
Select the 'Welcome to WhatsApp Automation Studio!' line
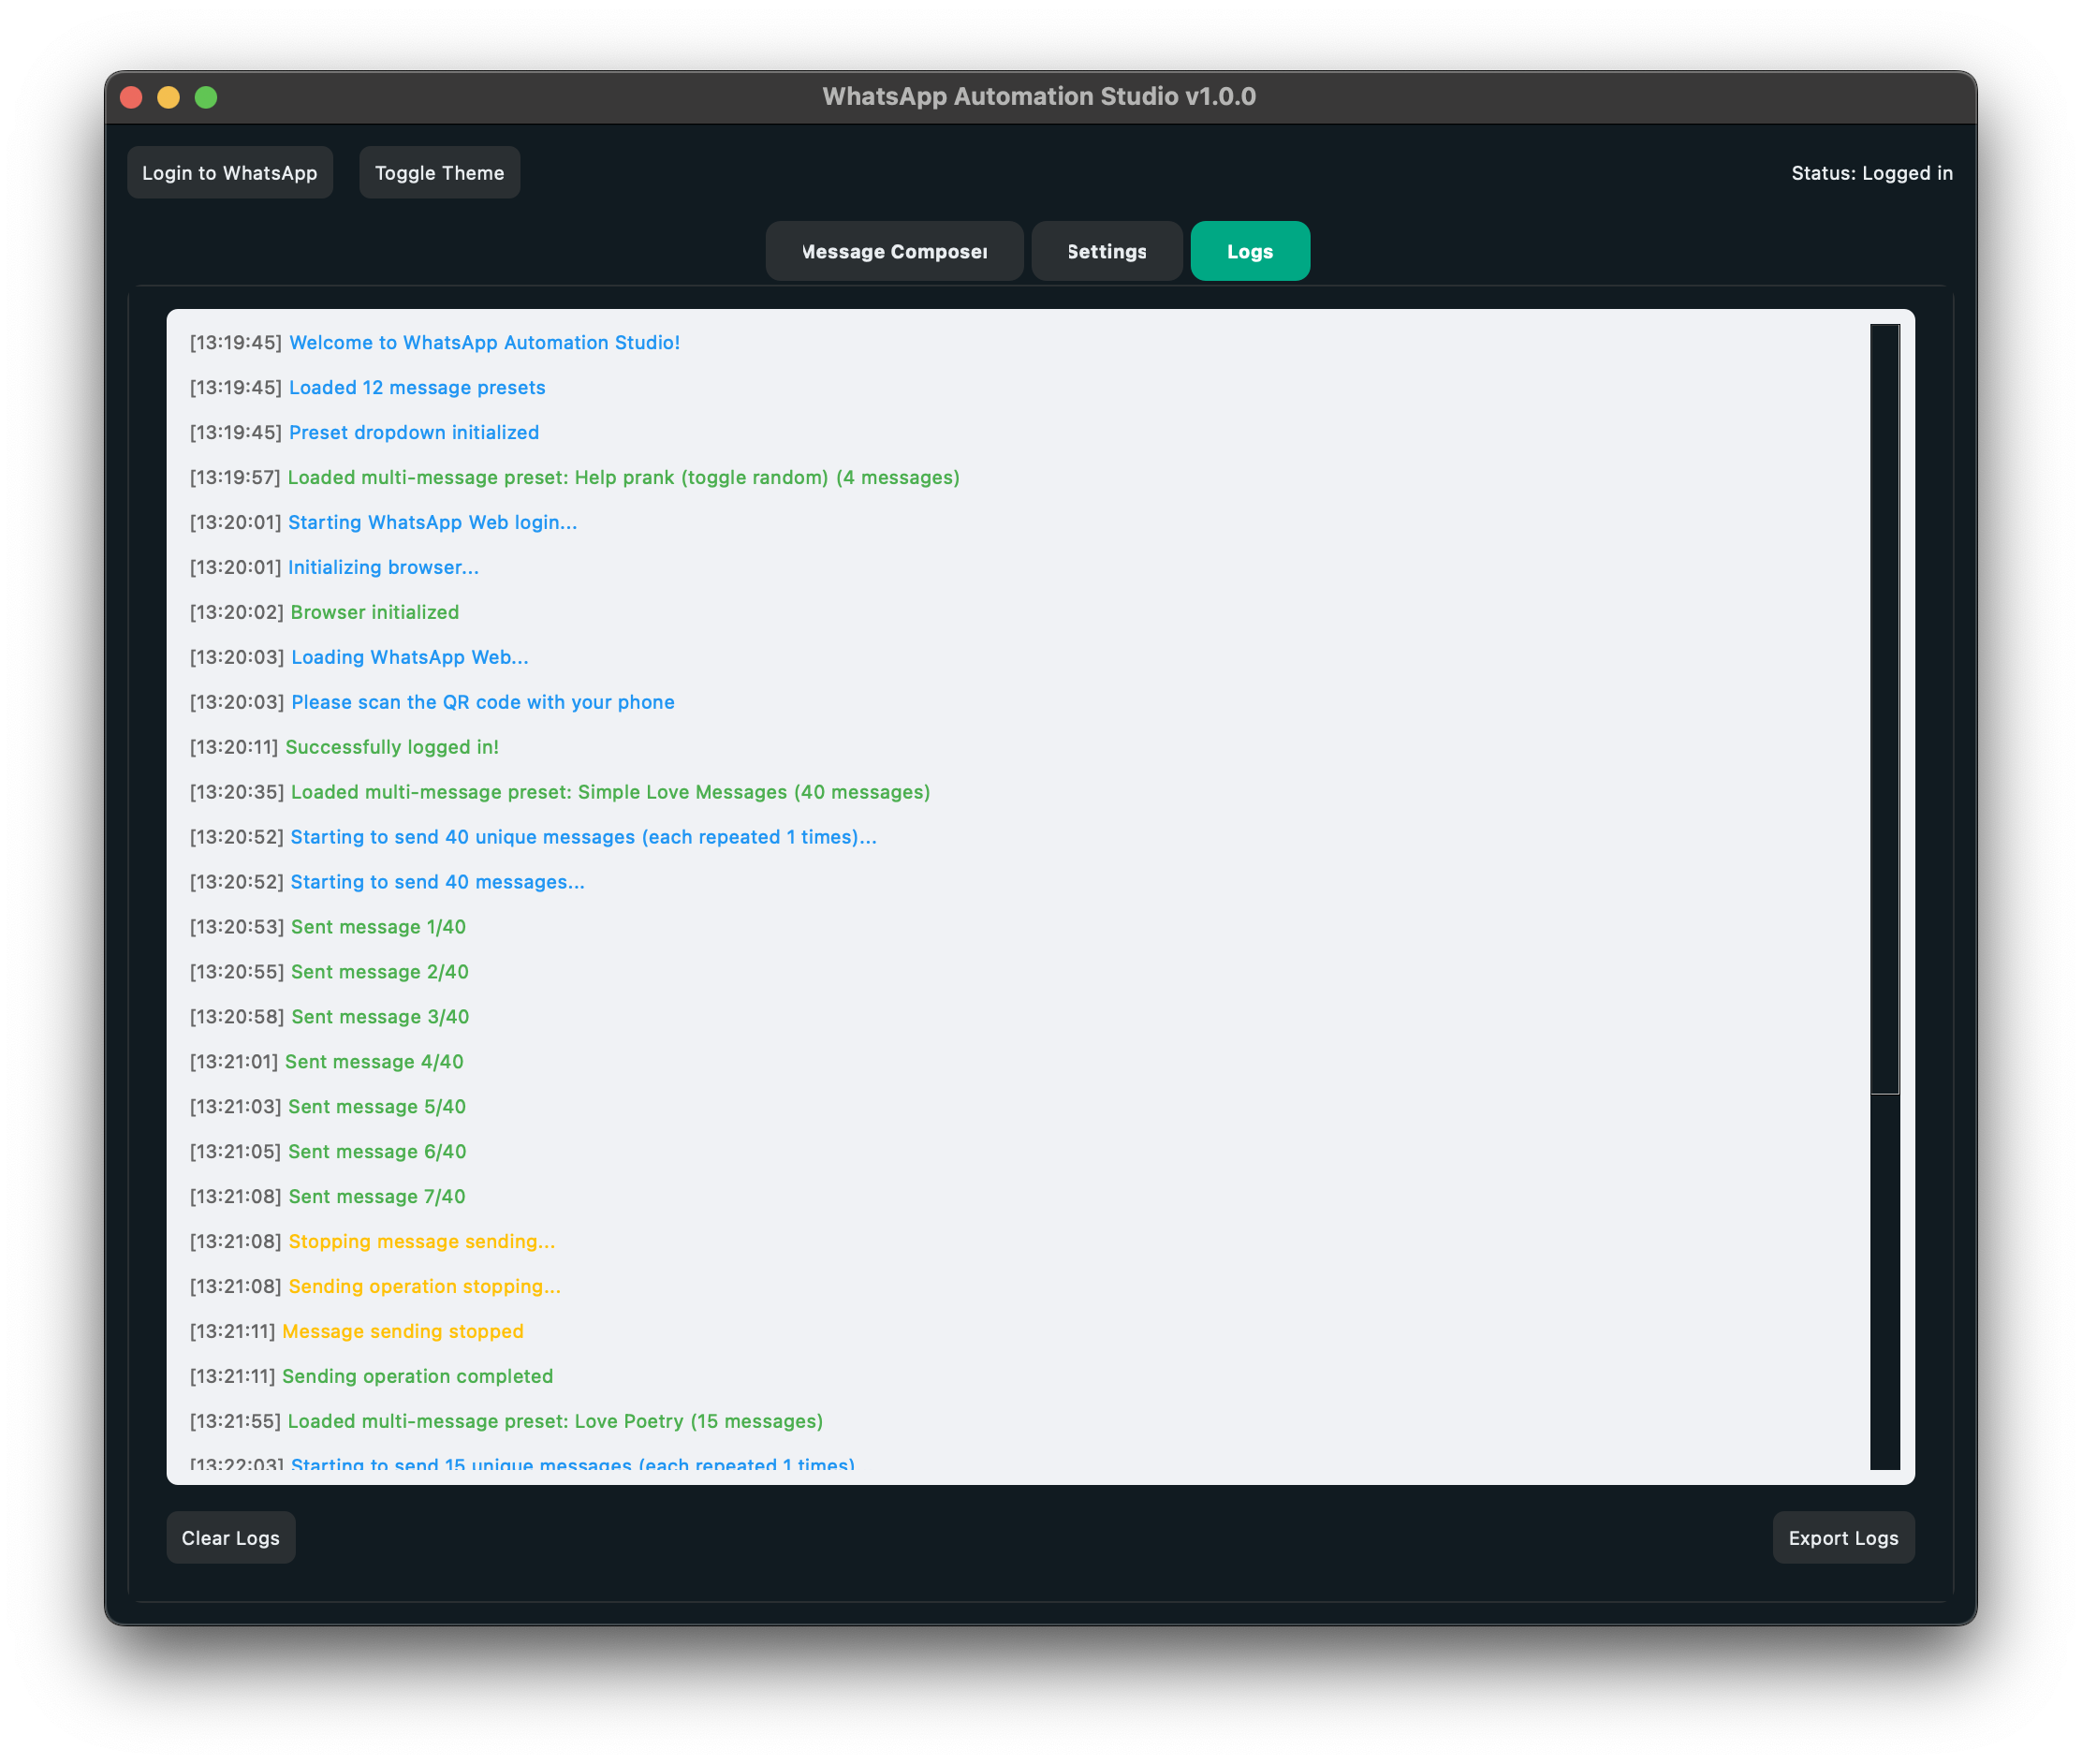[435, 342]
